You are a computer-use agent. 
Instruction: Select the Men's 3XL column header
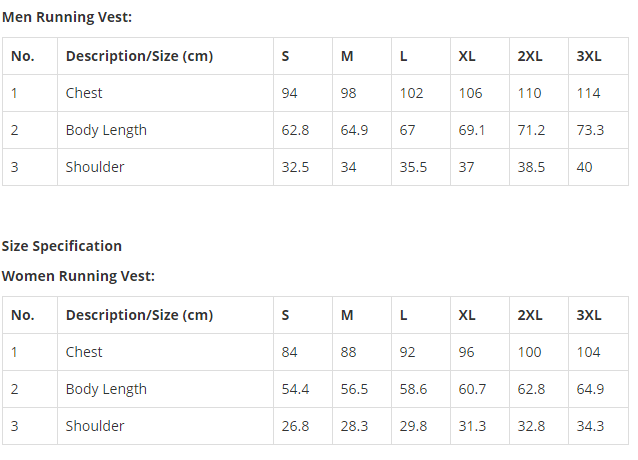click(589, 56)
